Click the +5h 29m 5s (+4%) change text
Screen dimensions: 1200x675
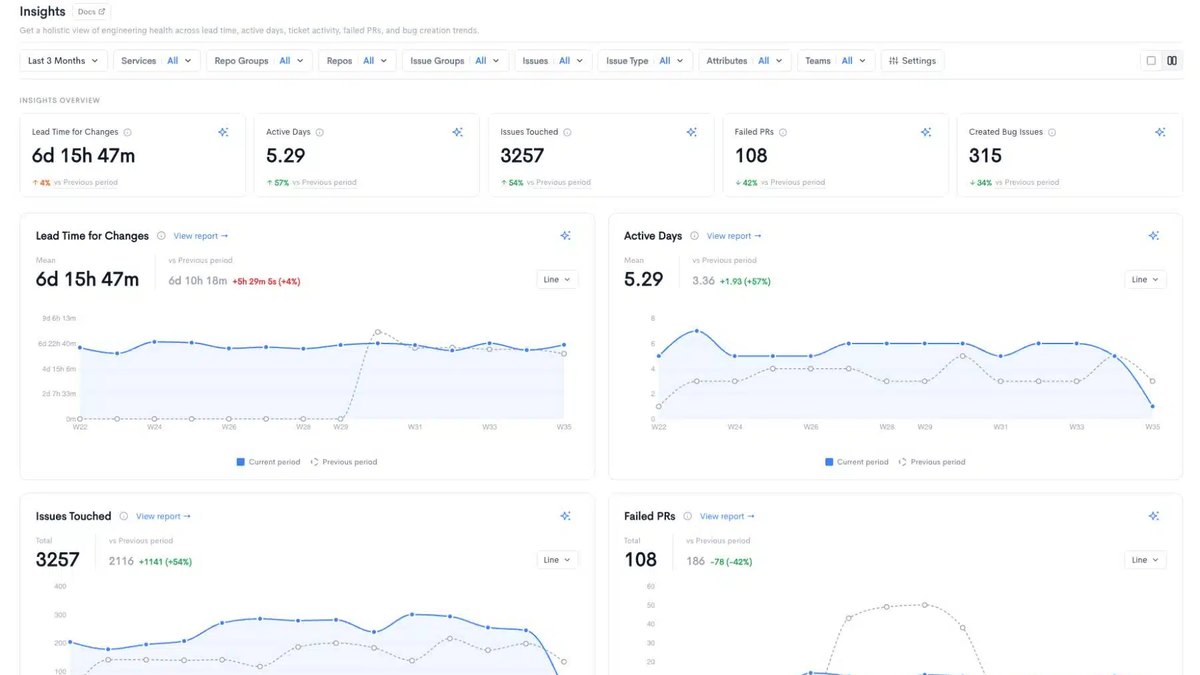tap(267, 282)
